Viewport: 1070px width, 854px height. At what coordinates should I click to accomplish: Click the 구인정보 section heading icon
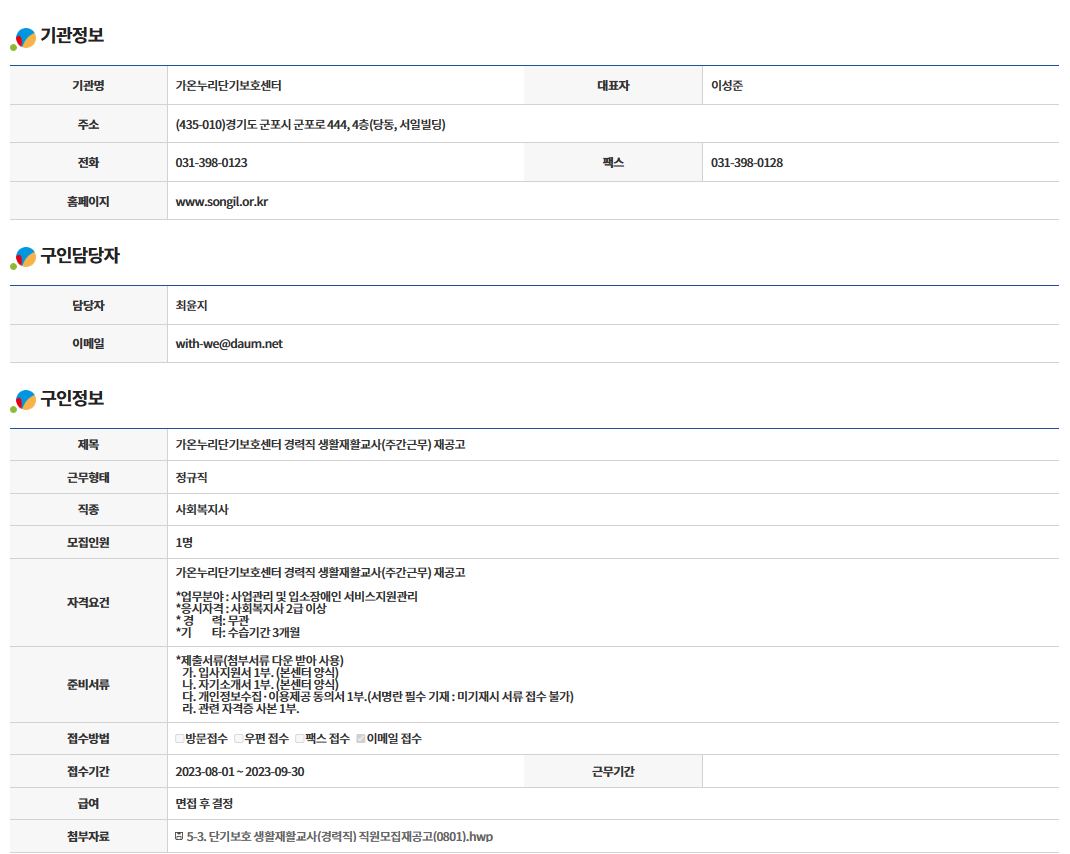click(x=23, y=401)
